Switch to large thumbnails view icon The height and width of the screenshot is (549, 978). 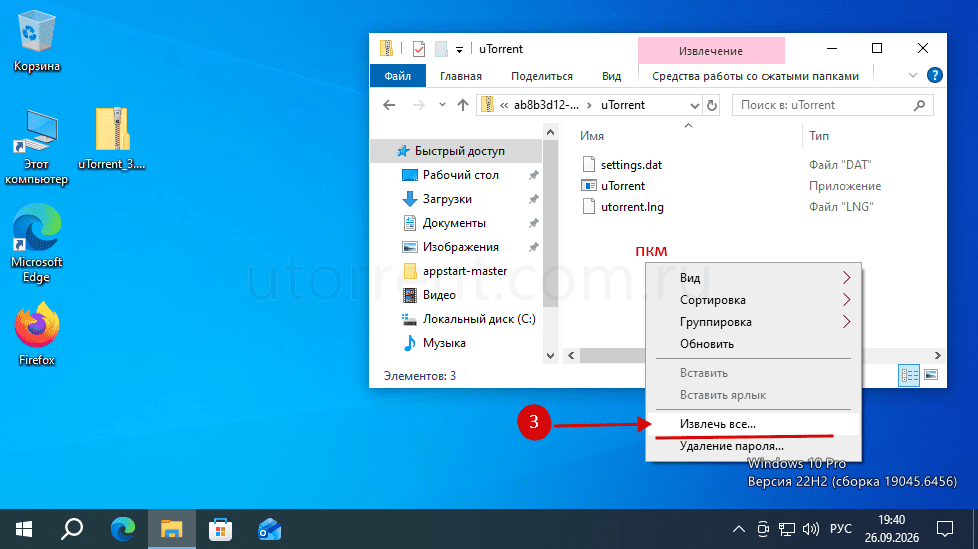click(931, 375)
